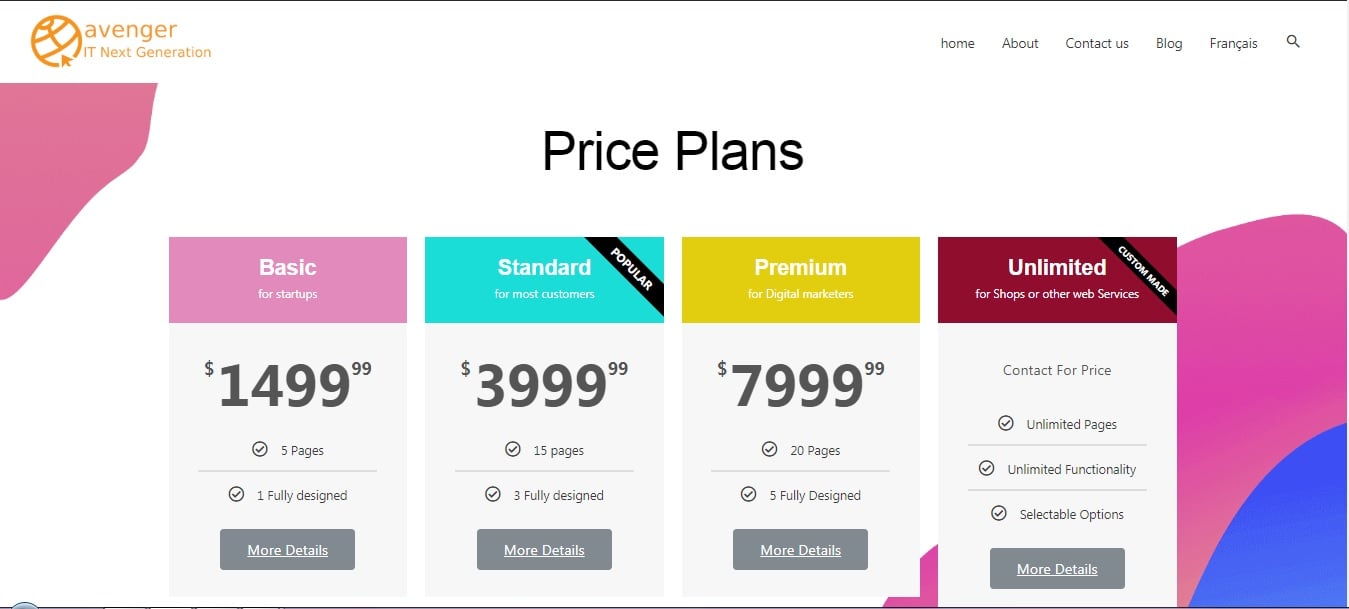Click the yellow Premium plan header
Viewport: 1349px width, 609px height.
(800, 280)
